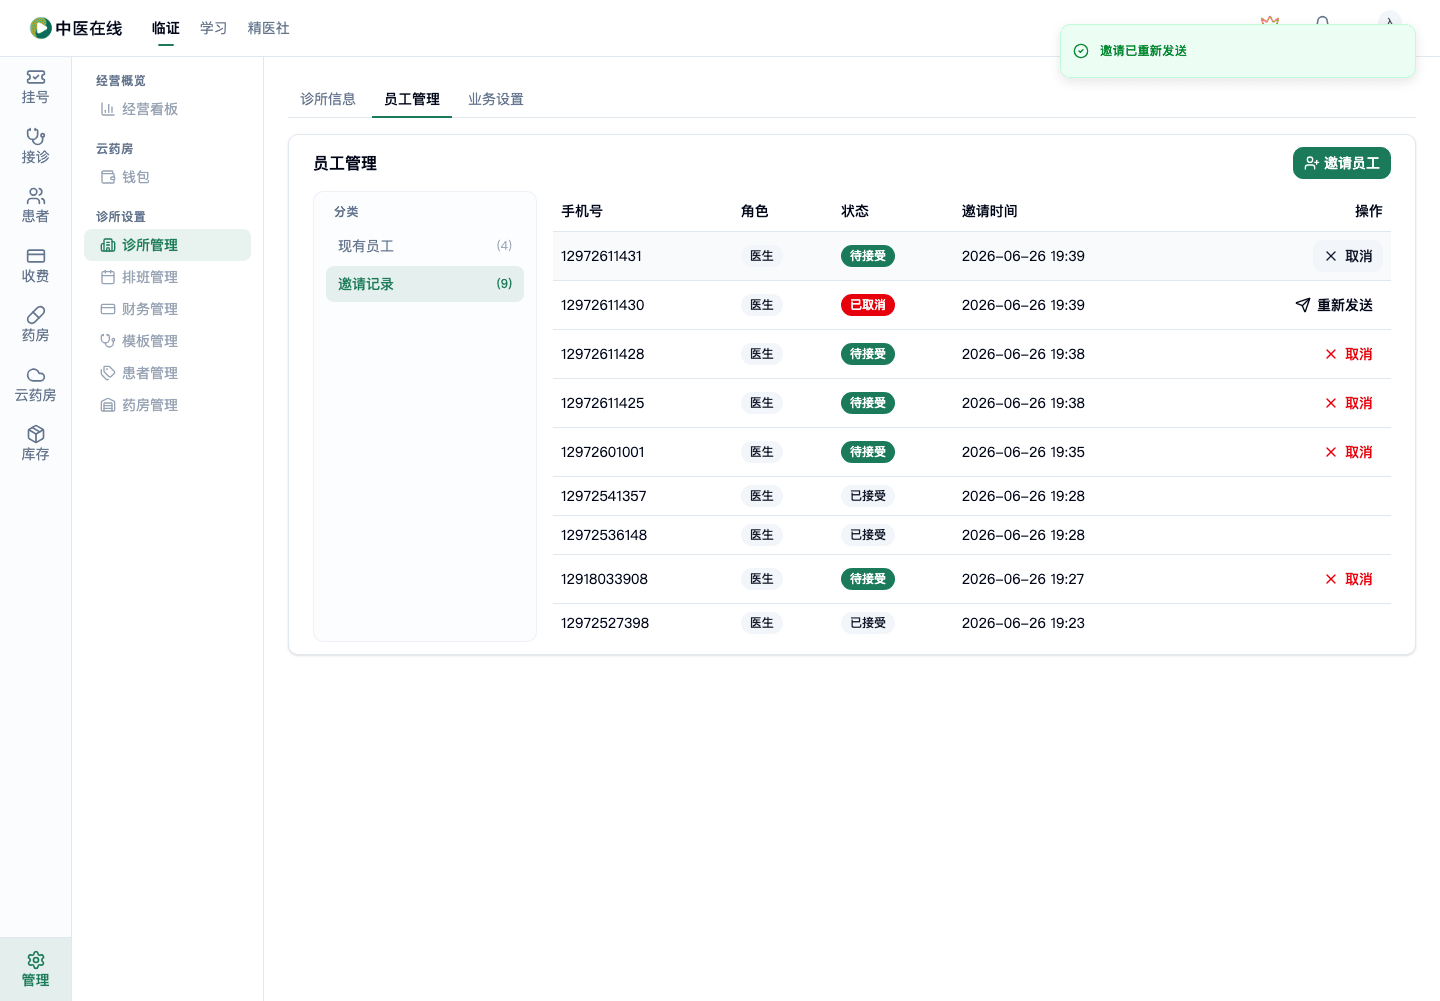Open the 业务设置 tab
This screenshot has height=1001, width=1440.
point(496,99)
